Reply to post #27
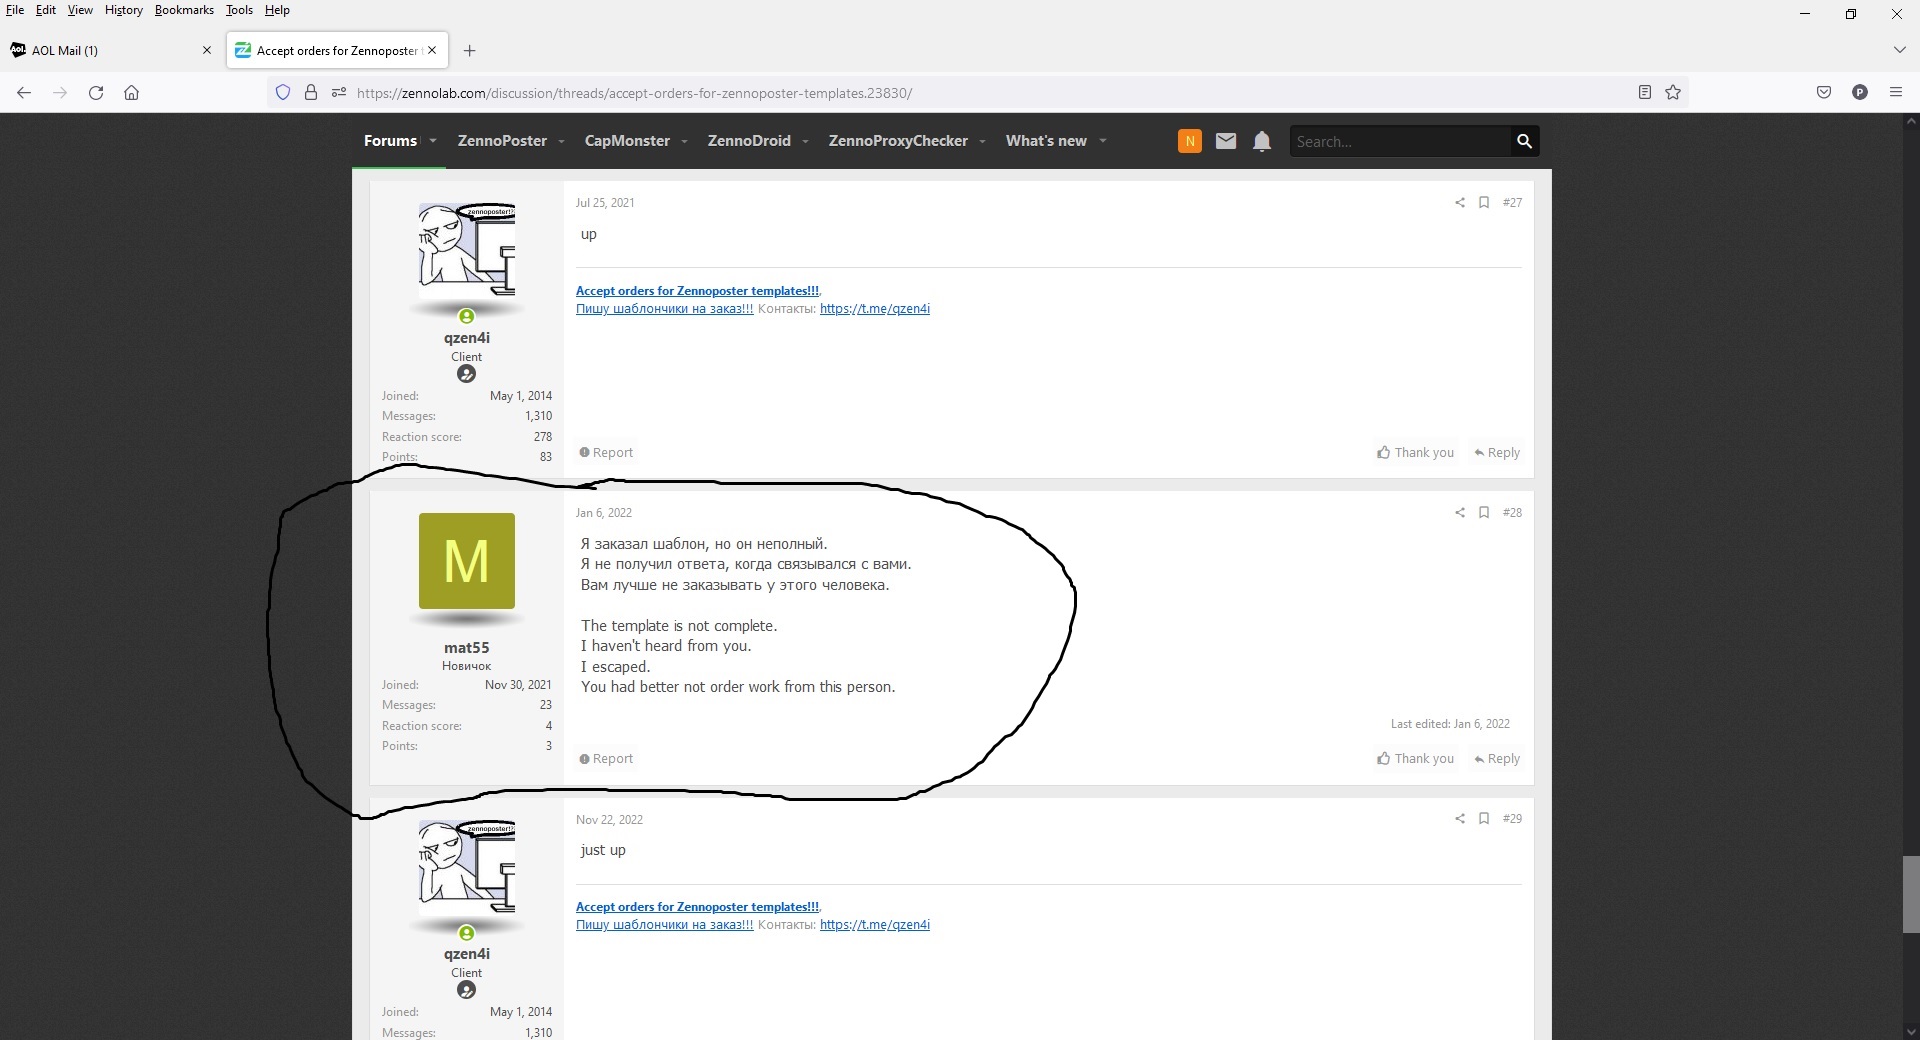Image resolution: width=1920 pixels, height=1040 pixels. [x=1497, y=453]
